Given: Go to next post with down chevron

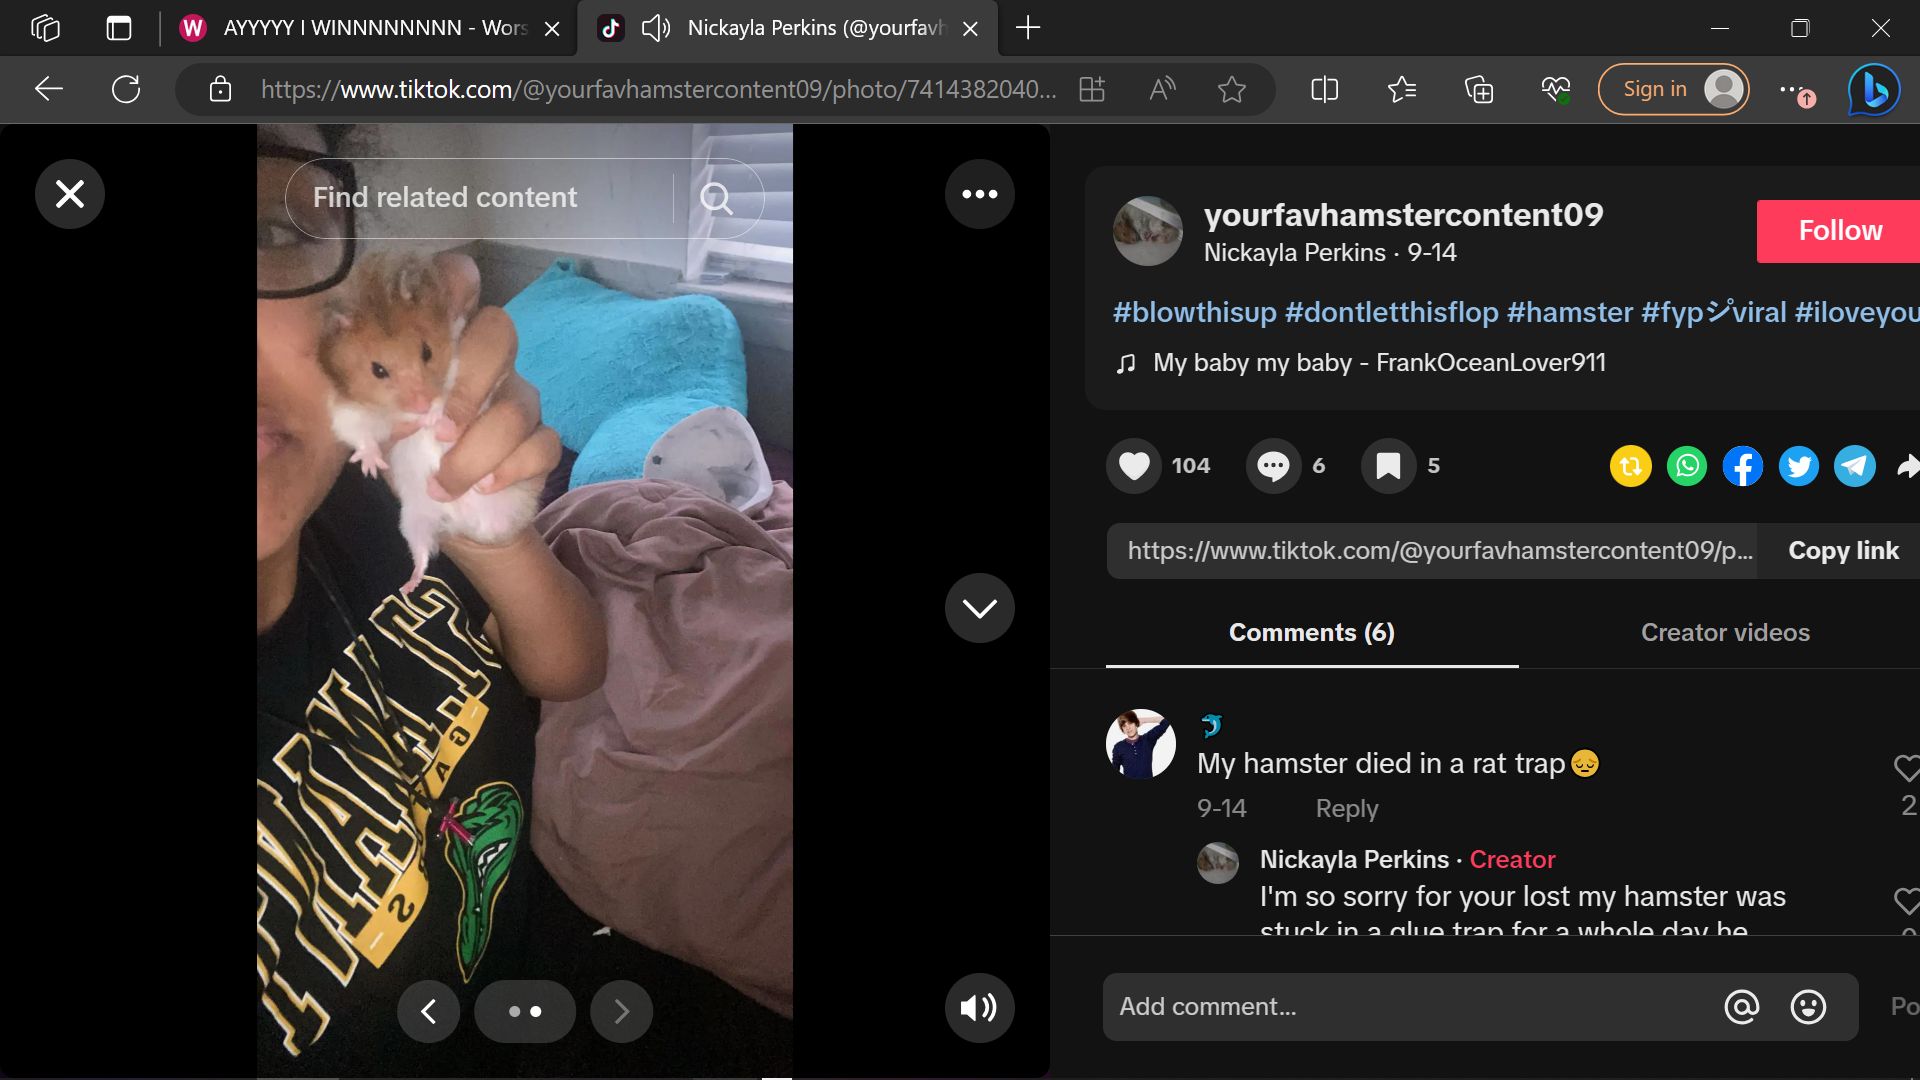Looking at the screenshot, I should point(979,608).
